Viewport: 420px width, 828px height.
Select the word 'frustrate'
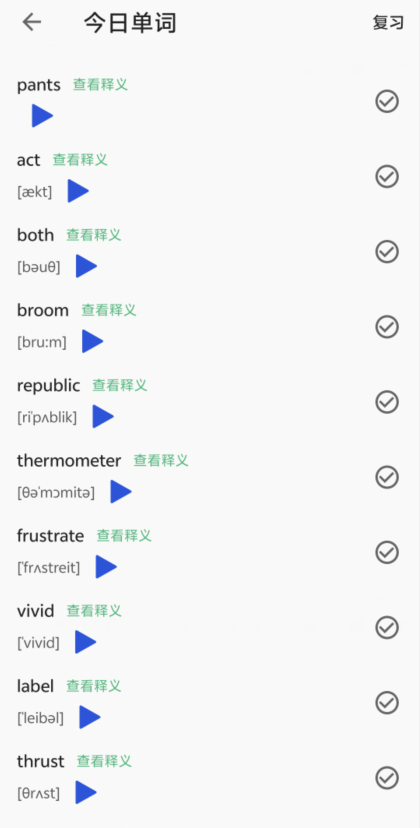coord(50,536)
